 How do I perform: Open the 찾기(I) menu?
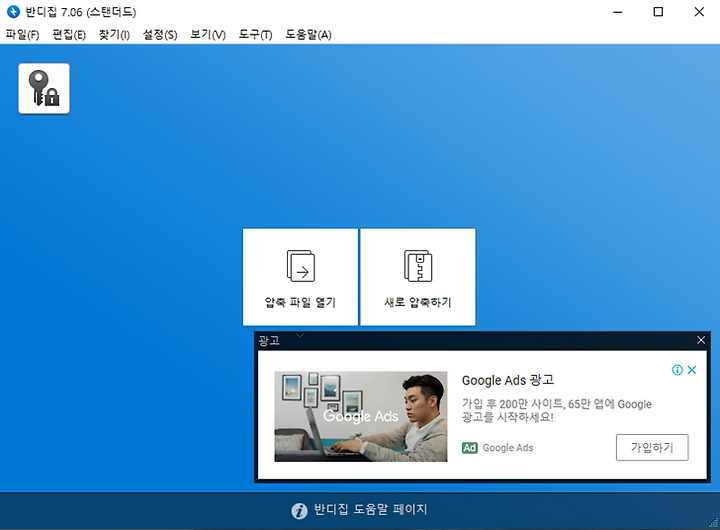point(114,35)
